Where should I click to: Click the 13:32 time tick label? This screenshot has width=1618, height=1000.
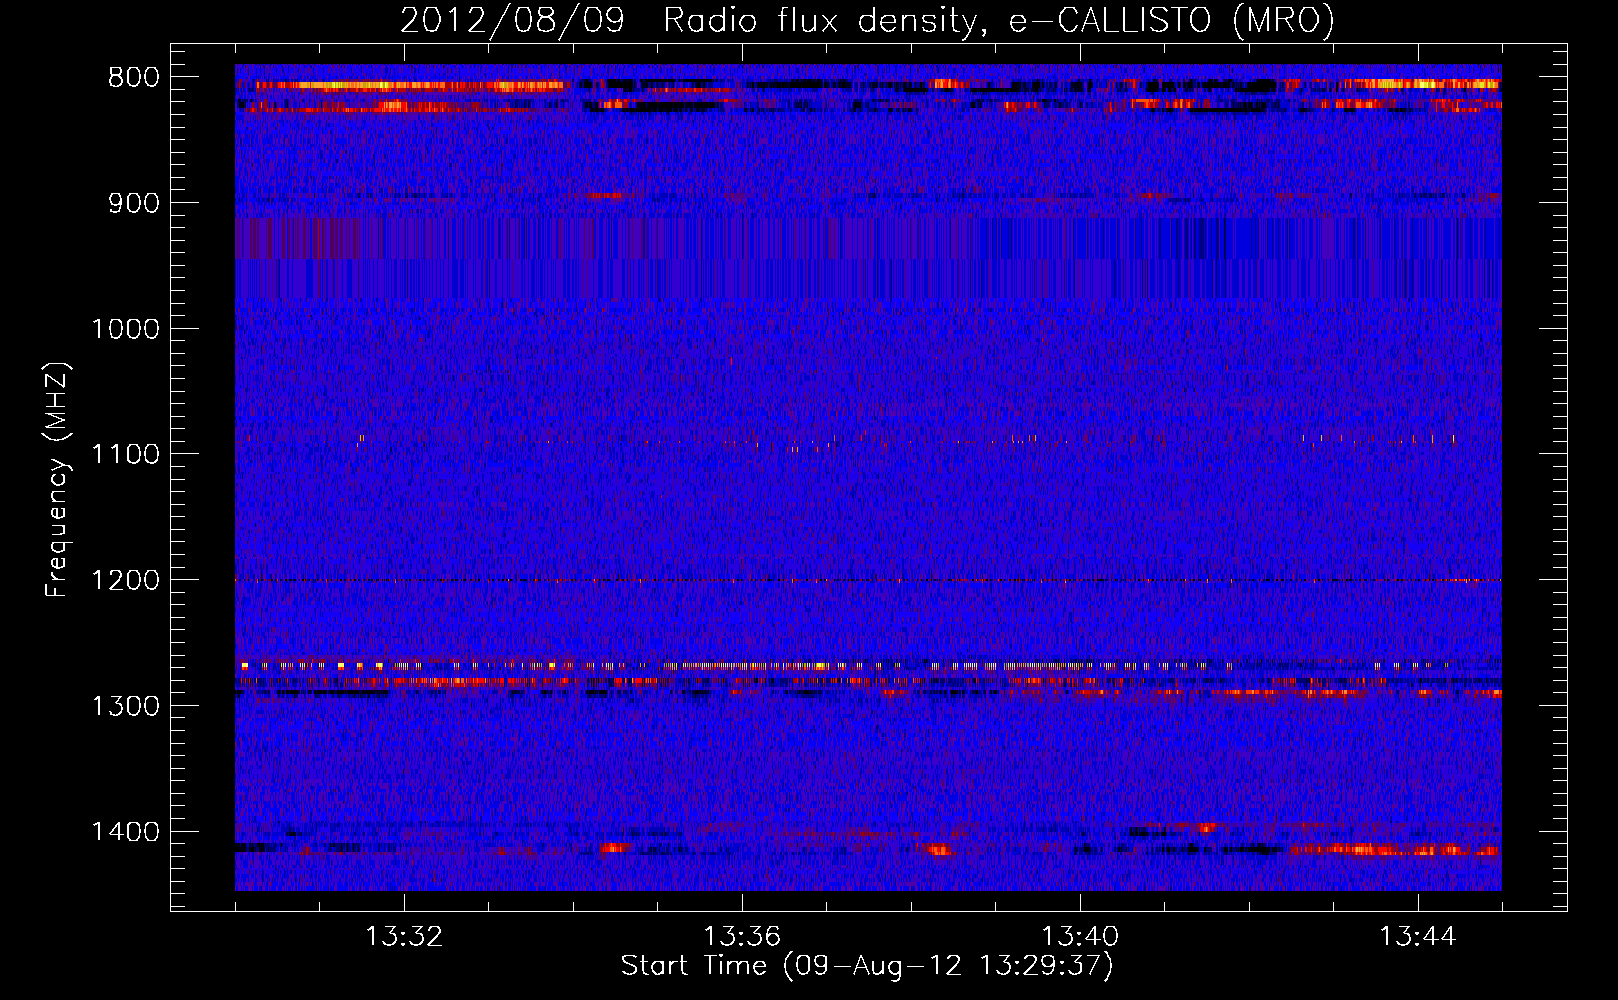[404, 937]
